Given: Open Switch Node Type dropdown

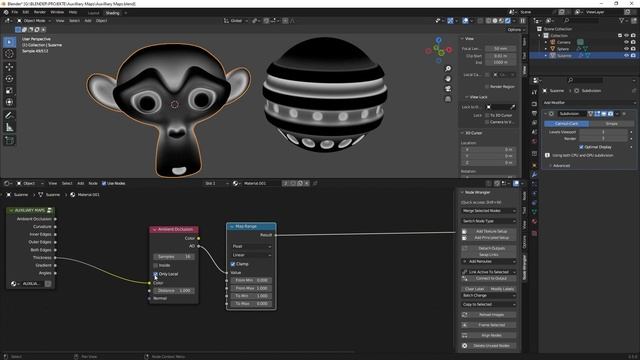Looking at the screenshot, I should tap(489, 221).
